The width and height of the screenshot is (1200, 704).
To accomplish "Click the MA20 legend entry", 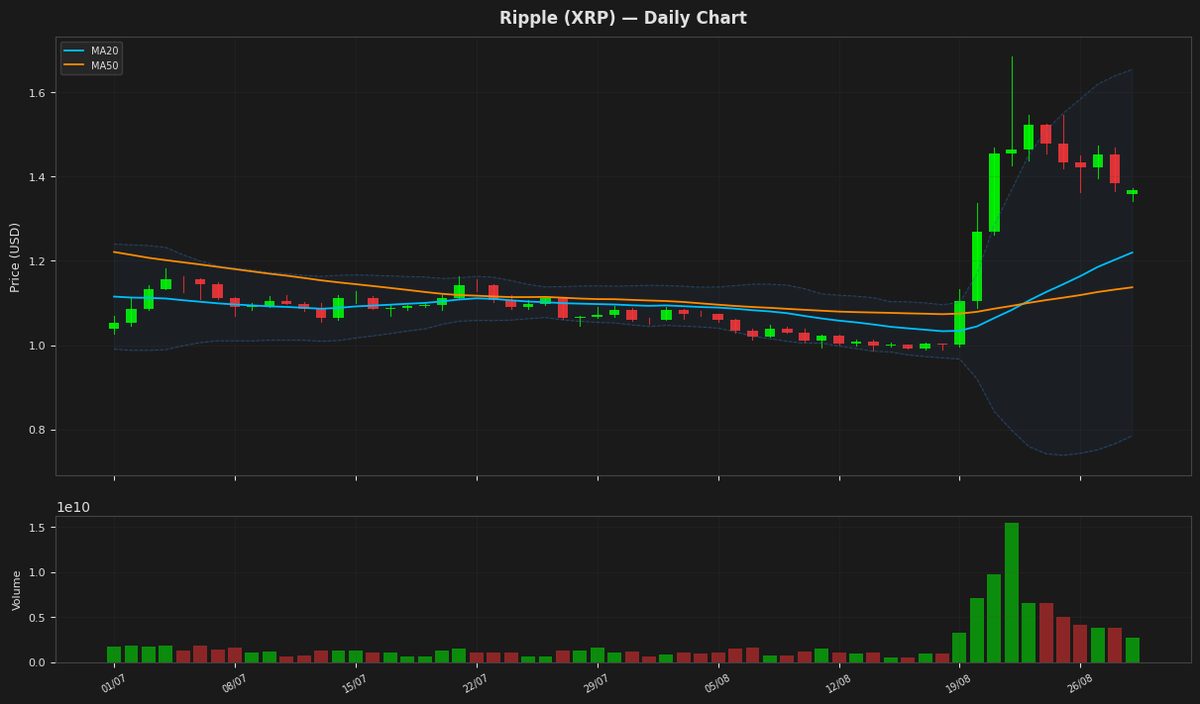I will pos(91,51).
